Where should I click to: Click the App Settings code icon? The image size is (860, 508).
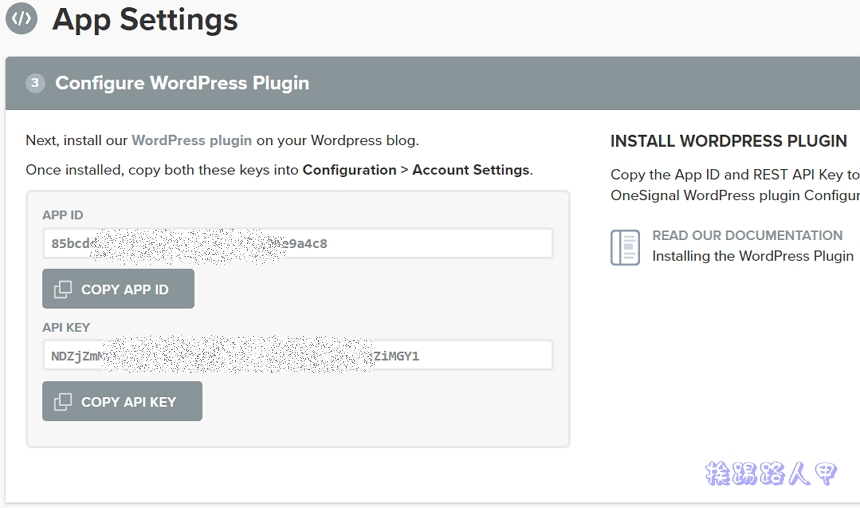(21, 18)
